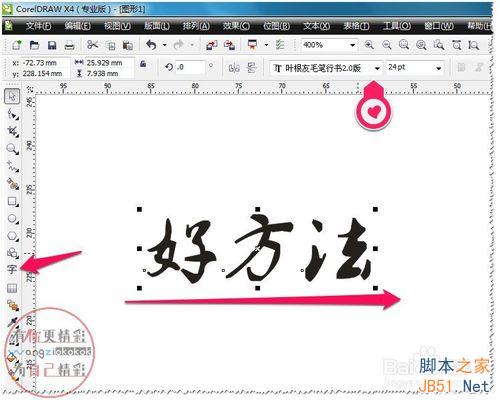The image size is (500, 400).
Task: Mirror the object horizontally
Action: coord(234,68)
